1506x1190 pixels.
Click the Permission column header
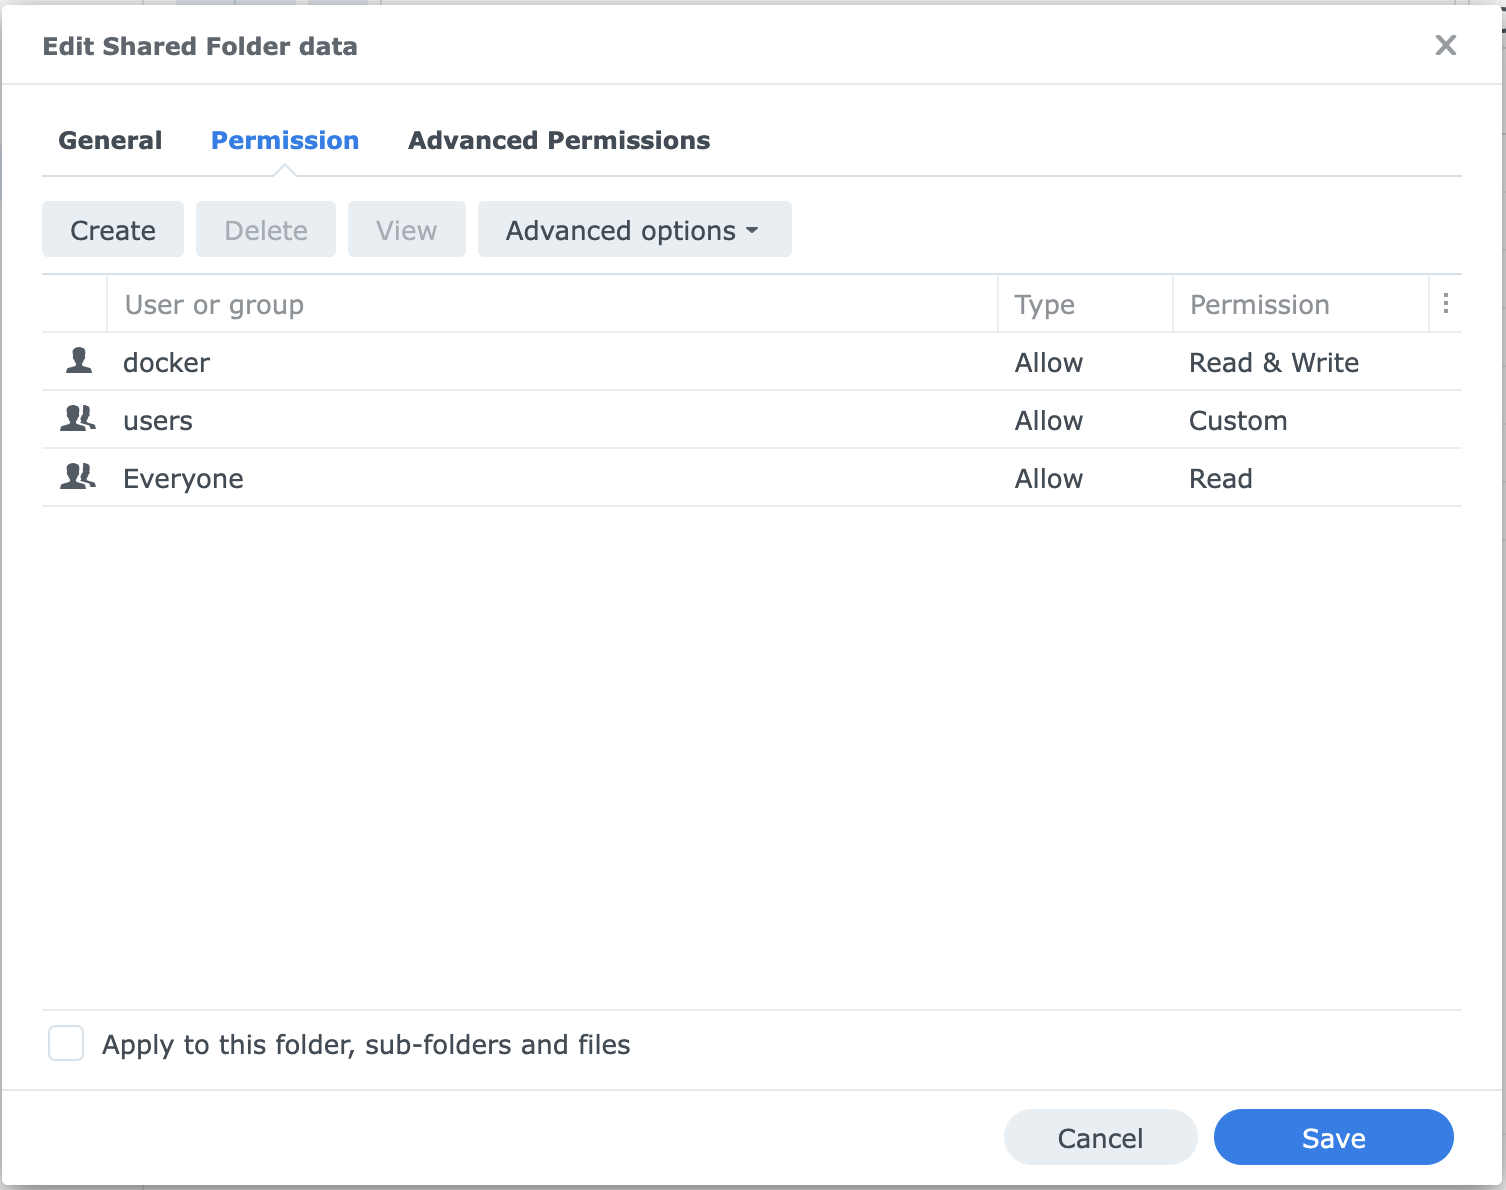(1259, 304)
